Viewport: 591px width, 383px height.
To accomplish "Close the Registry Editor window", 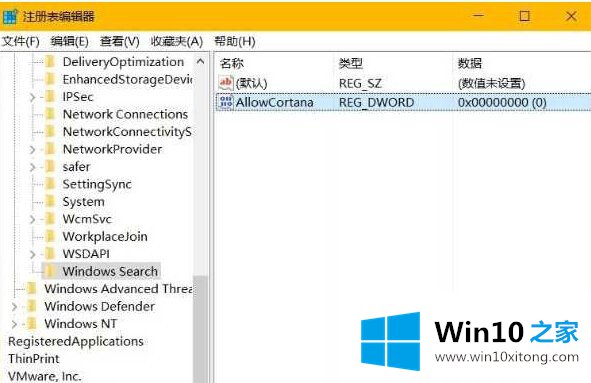I will point(571,16).
